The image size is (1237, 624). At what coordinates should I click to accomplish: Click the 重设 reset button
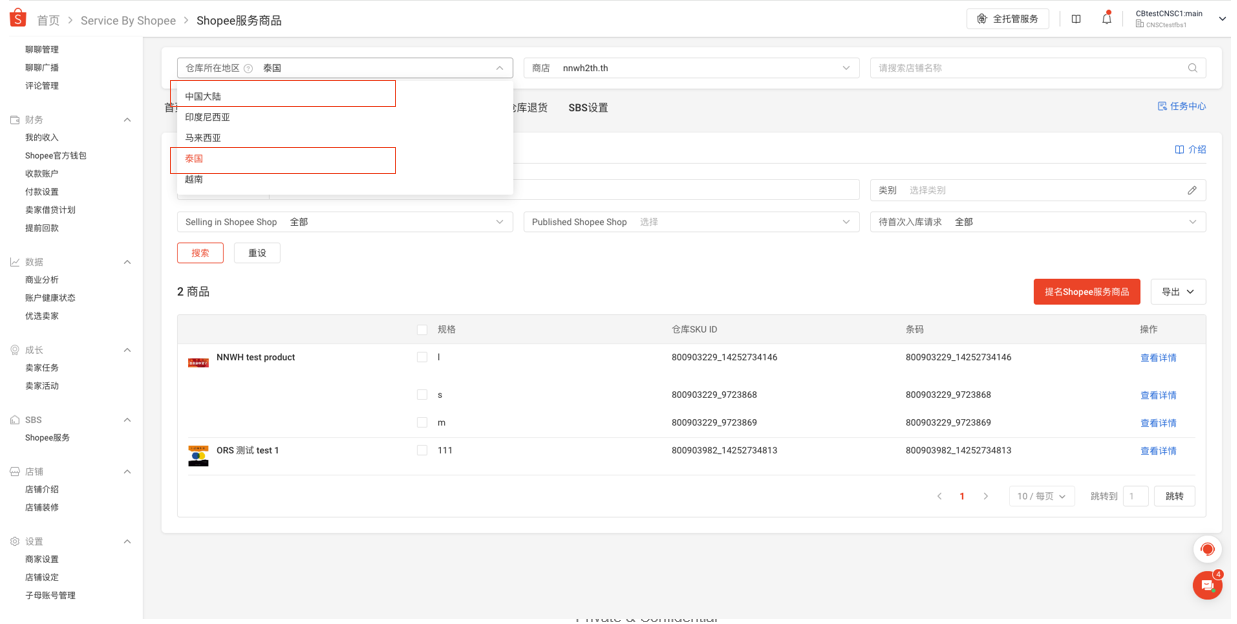[x=257, y=253]
